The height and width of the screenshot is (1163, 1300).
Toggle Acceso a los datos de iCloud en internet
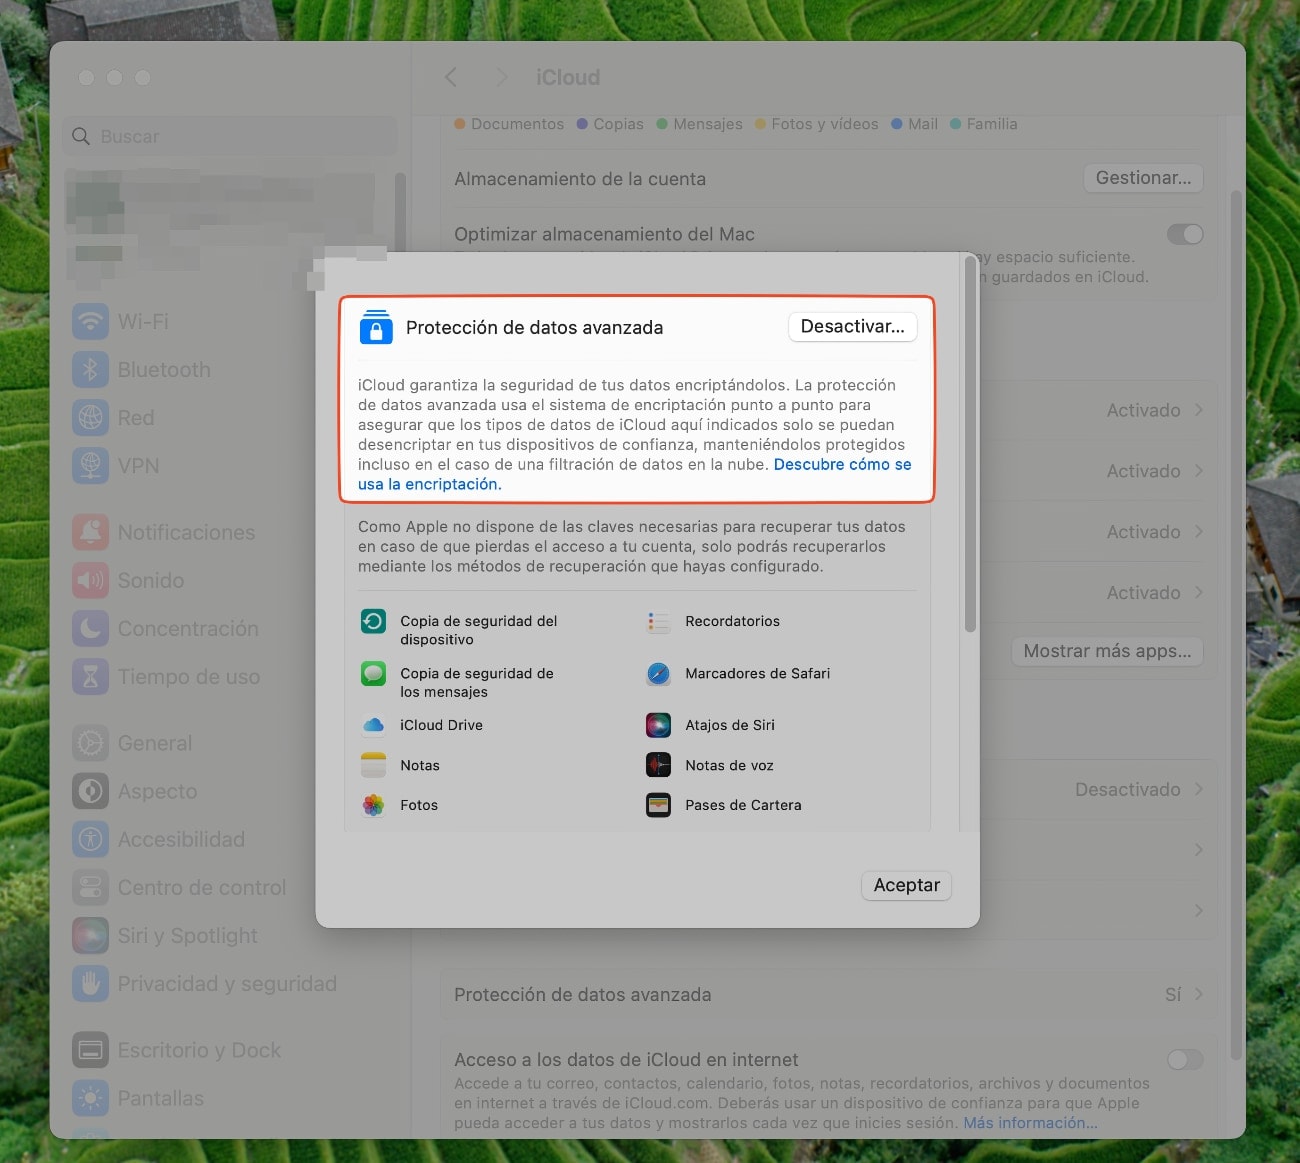pos(1185,1059)
